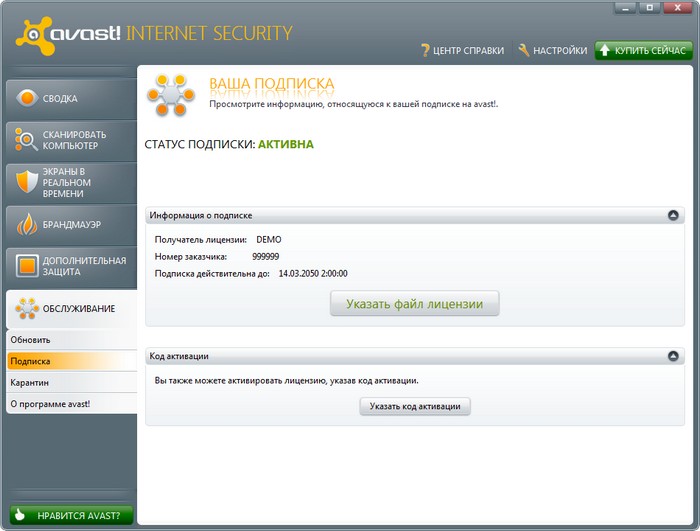
Task: Minimize the avast! window
Action: click(625, 8)
